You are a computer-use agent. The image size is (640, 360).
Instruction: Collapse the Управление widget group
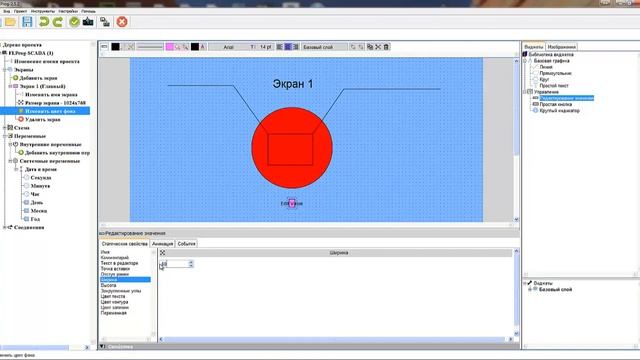(x=525, y=92)
